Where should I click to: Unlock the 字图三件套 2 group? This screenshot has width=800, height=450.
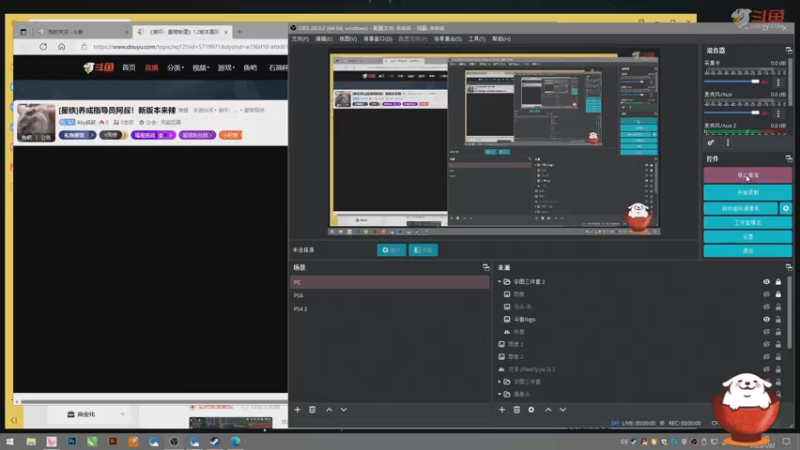(x=778, y=282)
